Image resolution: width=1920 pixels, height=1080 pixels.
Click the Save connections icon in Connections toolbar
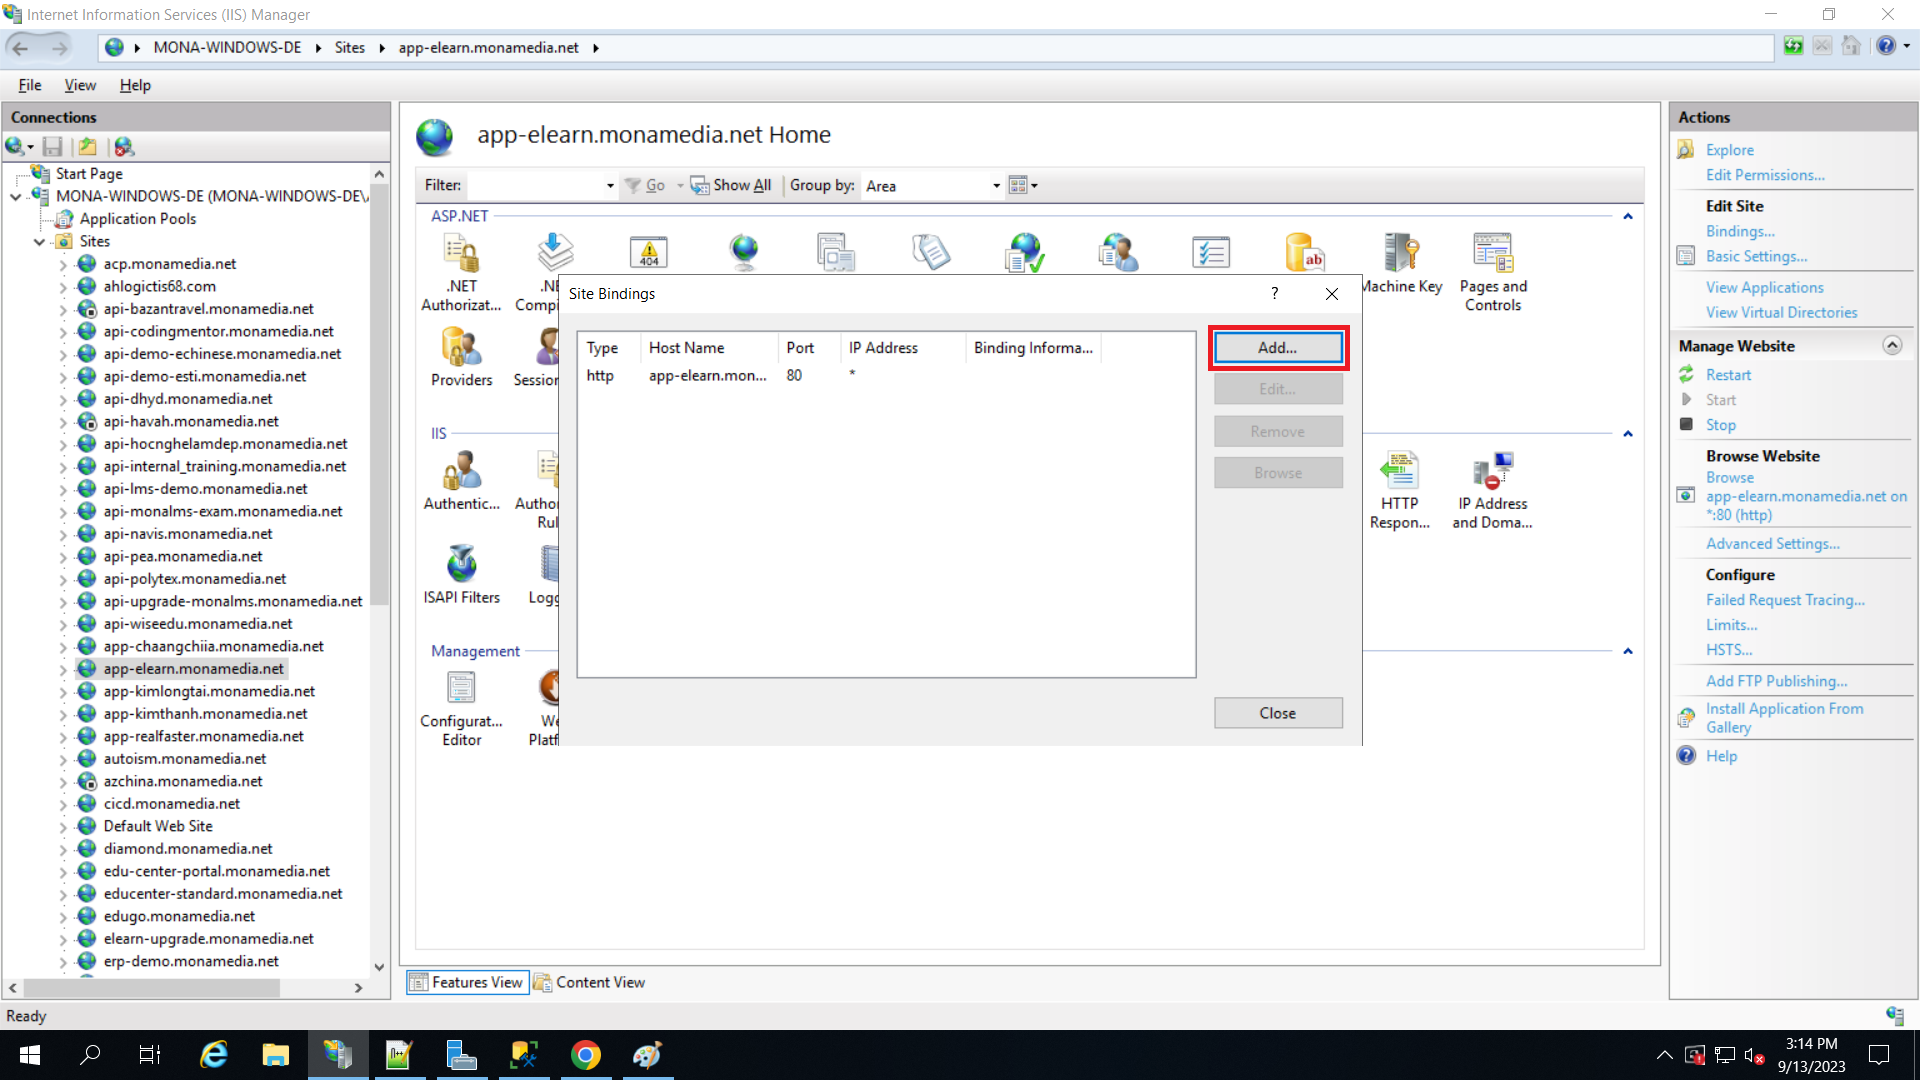click(53, 147)
